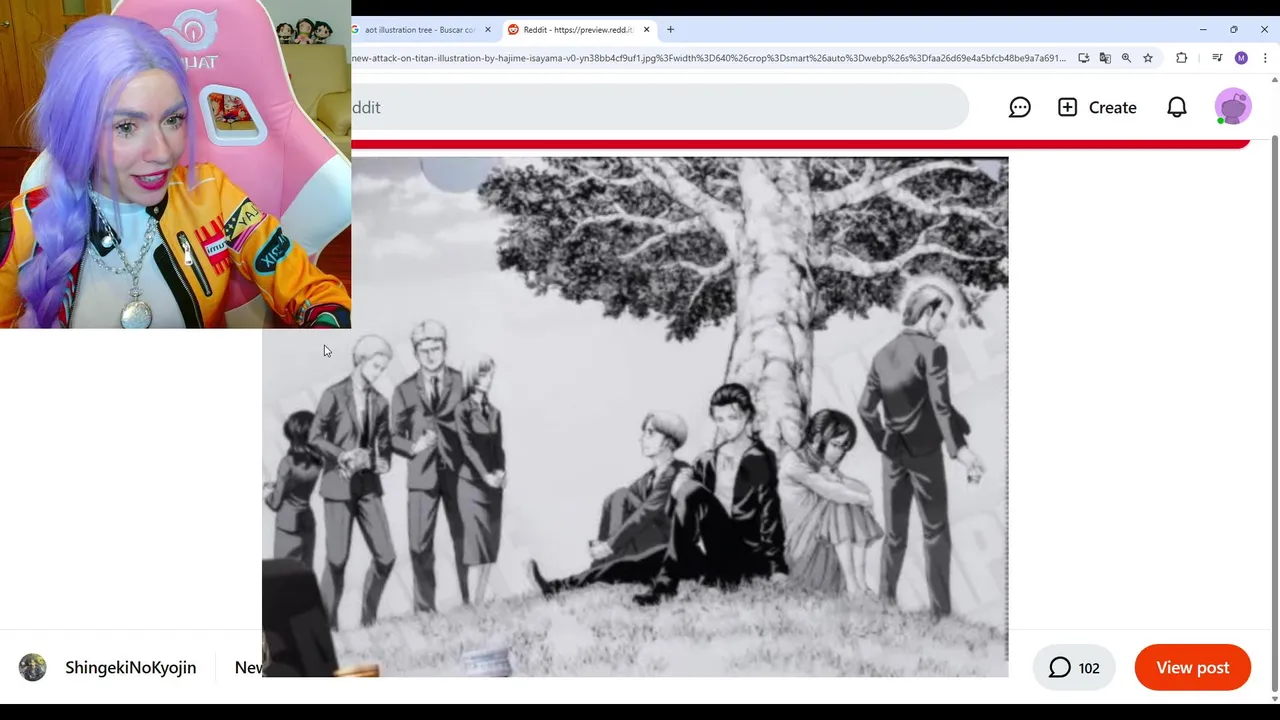
Task: Open the media control icon
Action: [1217, 58]
